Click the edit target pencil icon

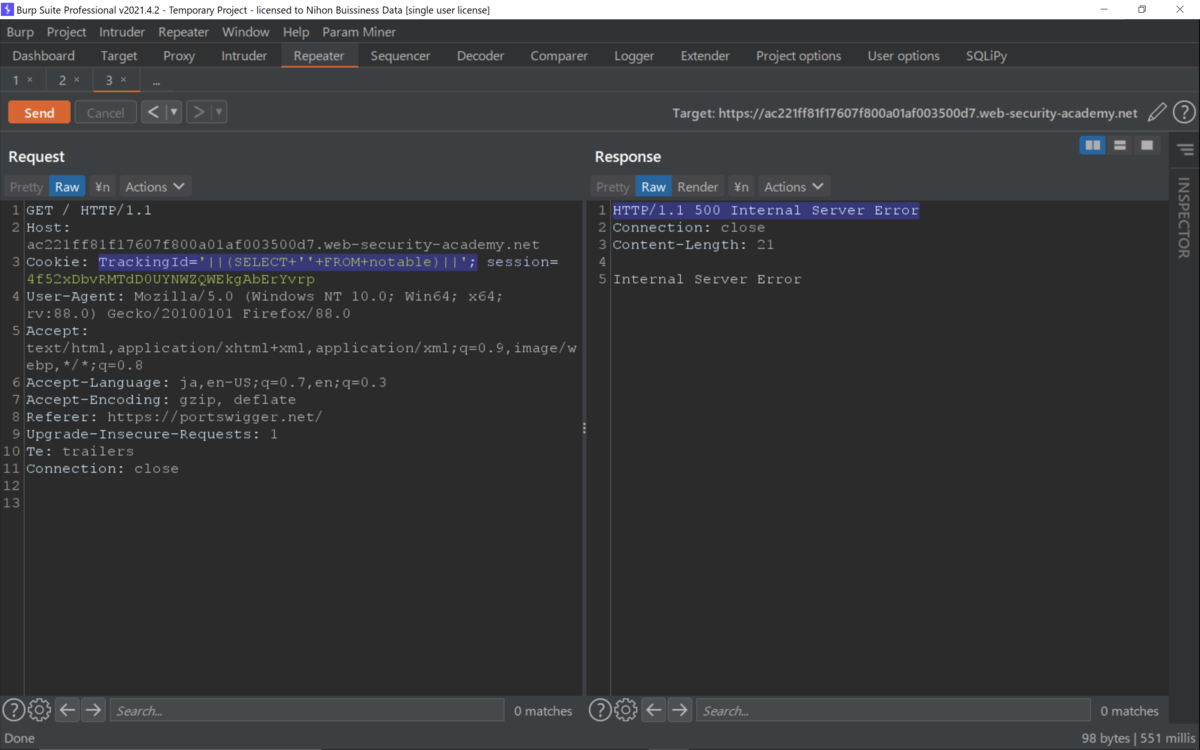[1157, 113]
